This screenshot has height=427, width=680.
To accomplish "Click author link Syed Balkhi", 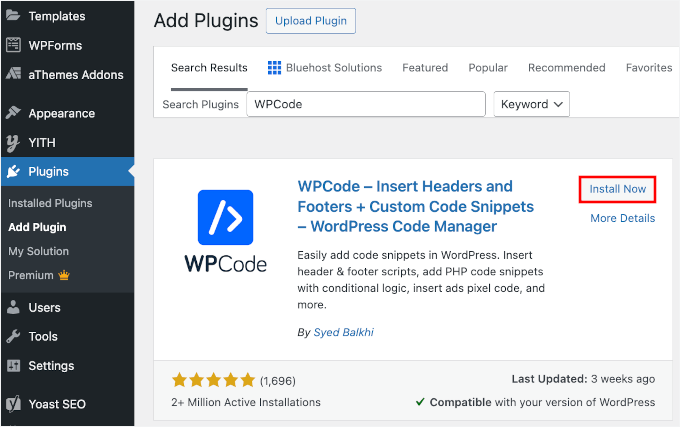I will (343, 332).
